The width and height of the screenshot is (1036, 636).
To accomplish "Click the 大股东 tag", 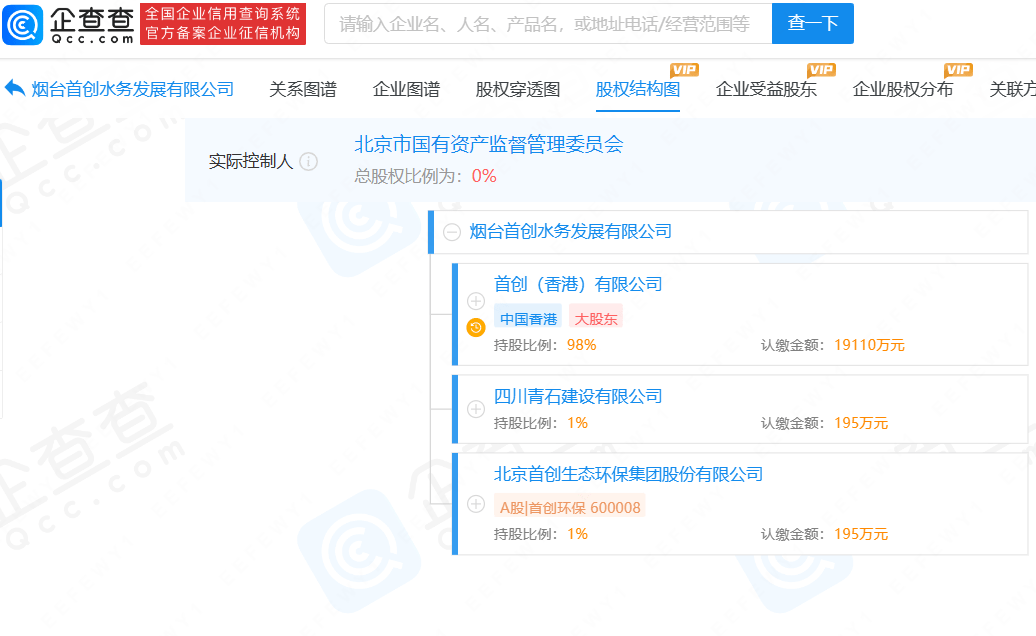I will click(596, 318).
